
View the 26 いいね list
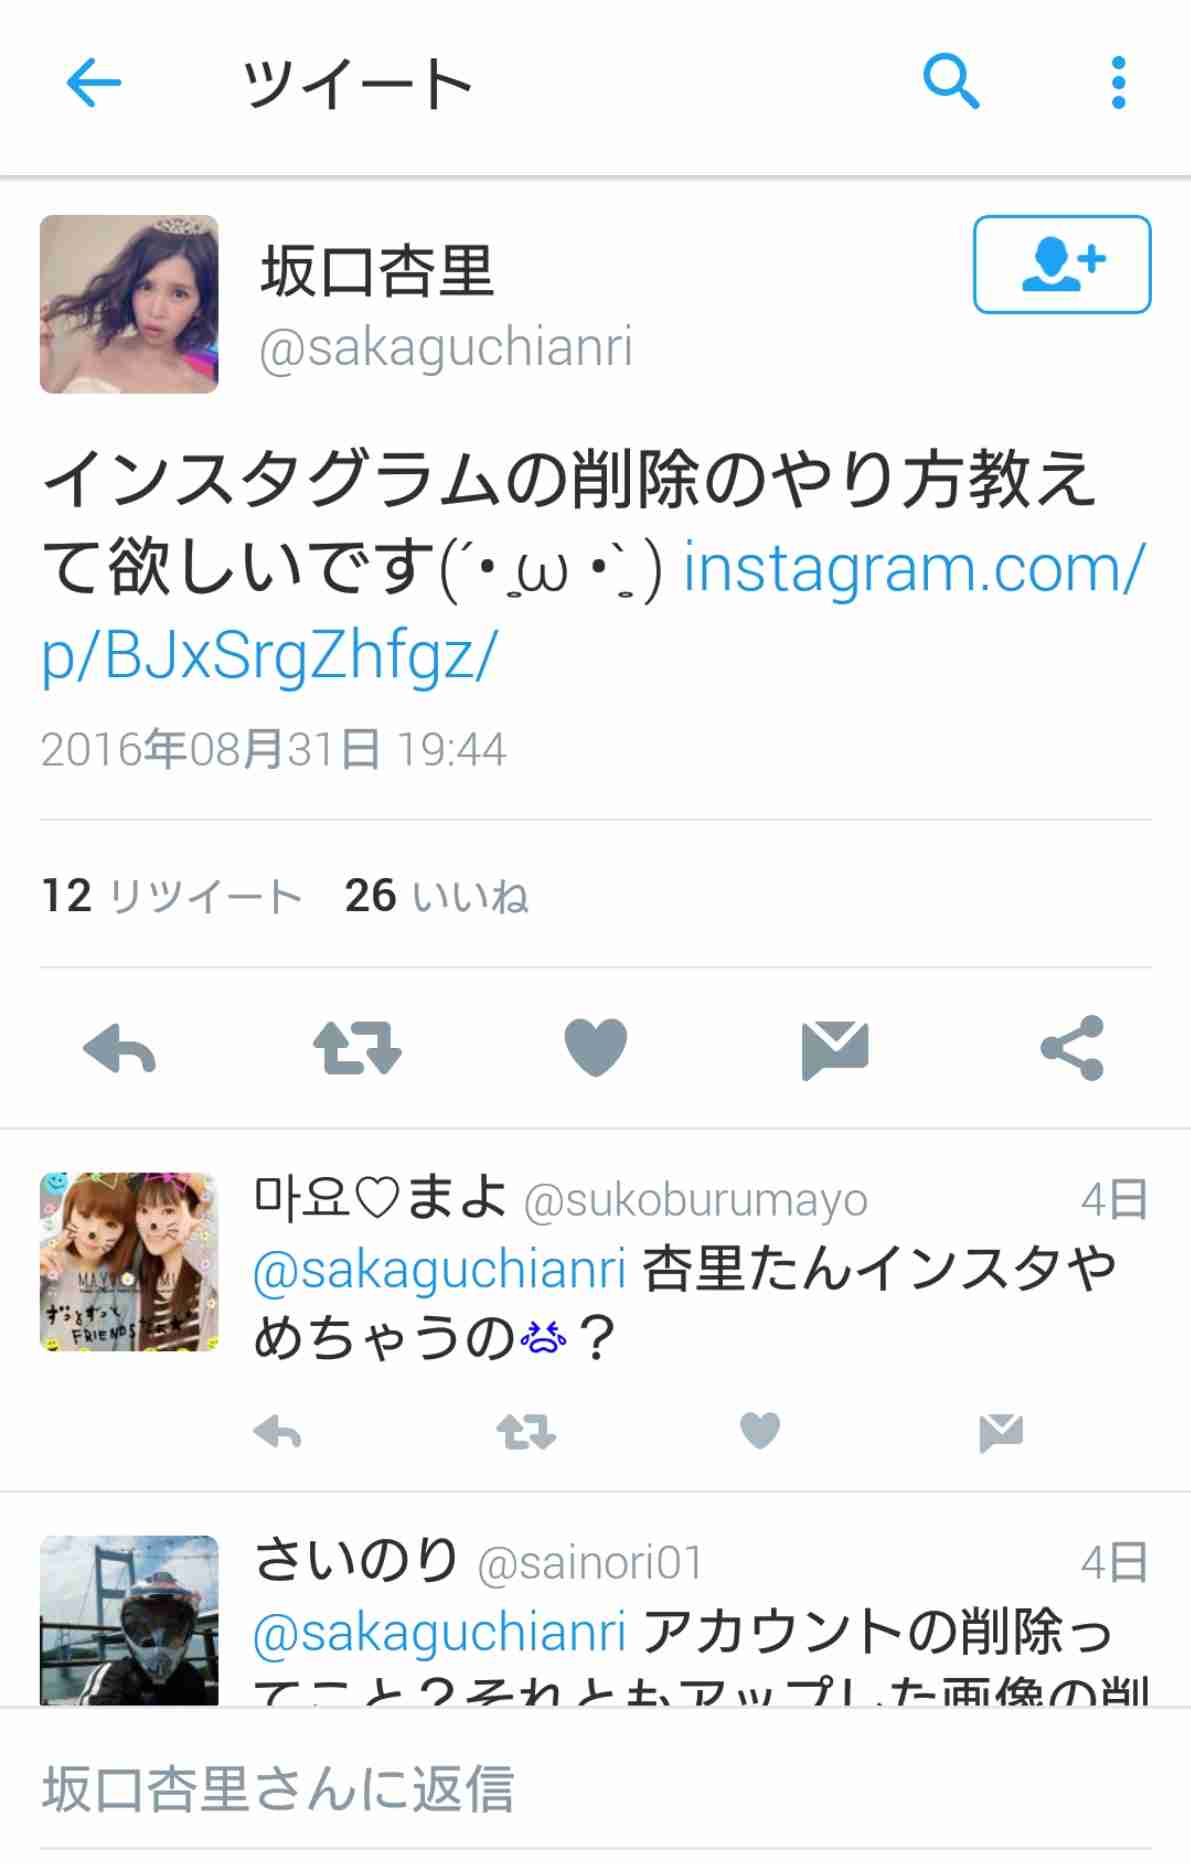(x=437, y=896)
